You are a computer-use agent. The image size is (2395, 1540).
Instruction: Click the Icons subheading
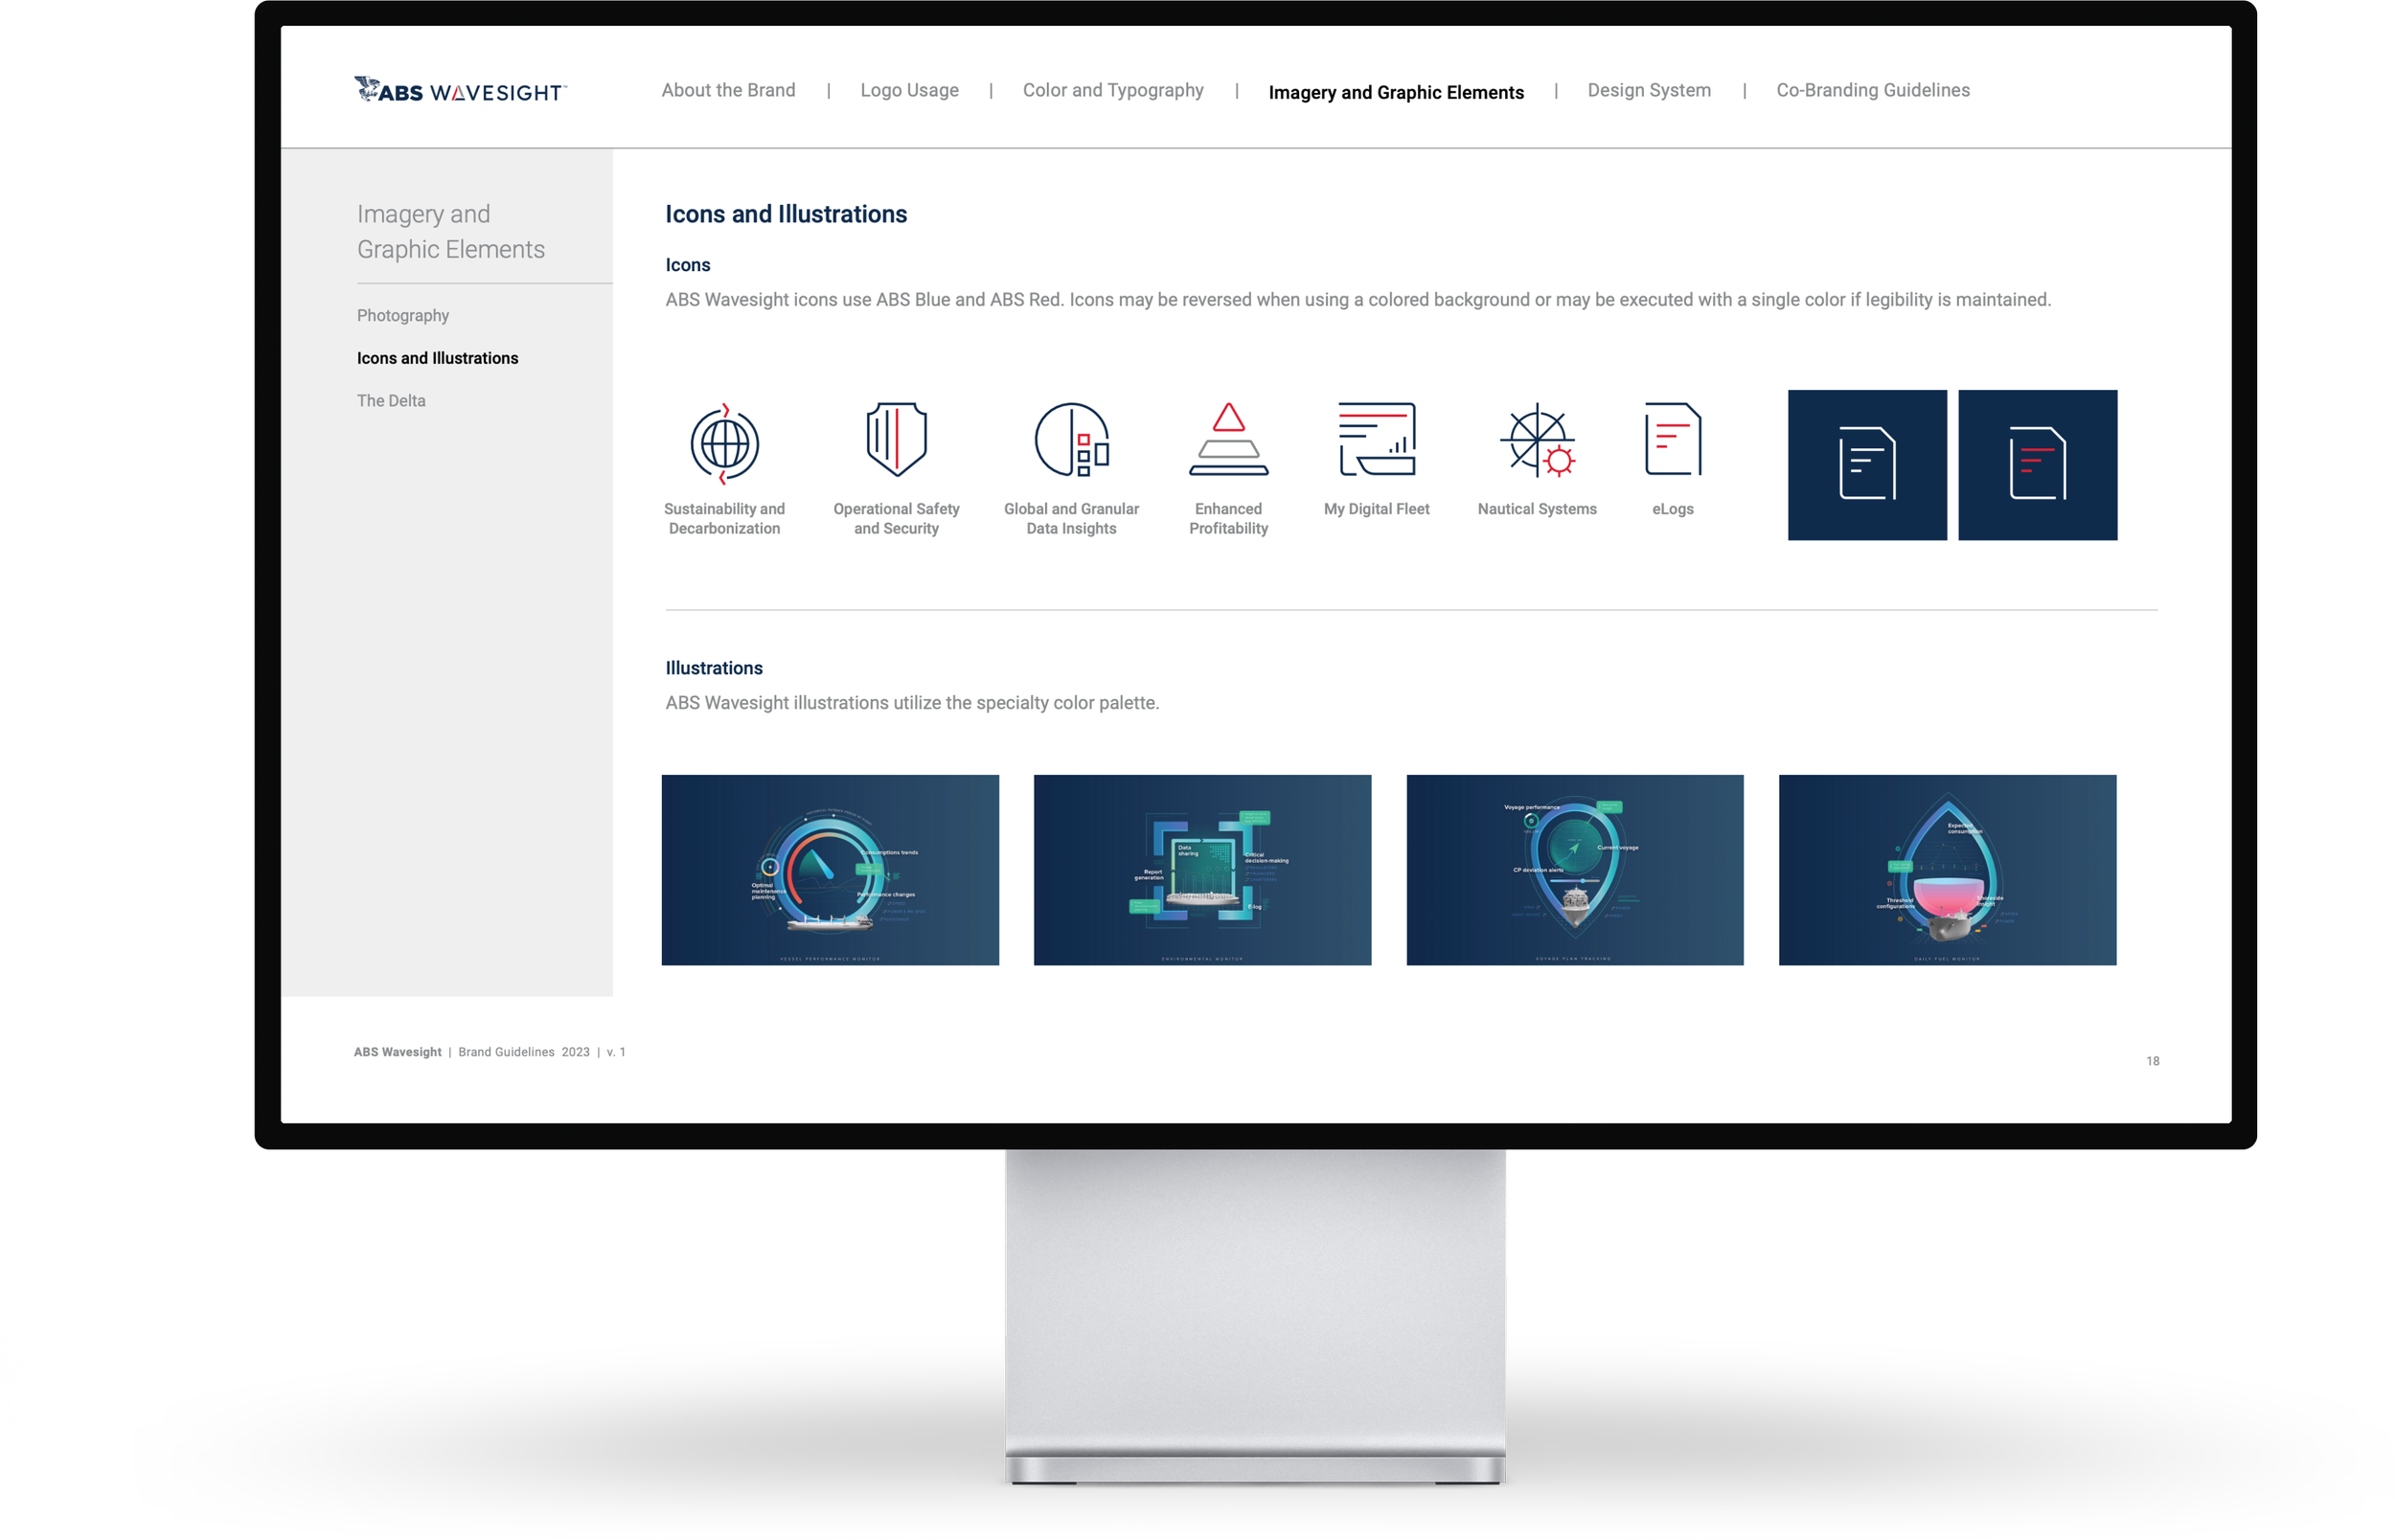688,265
